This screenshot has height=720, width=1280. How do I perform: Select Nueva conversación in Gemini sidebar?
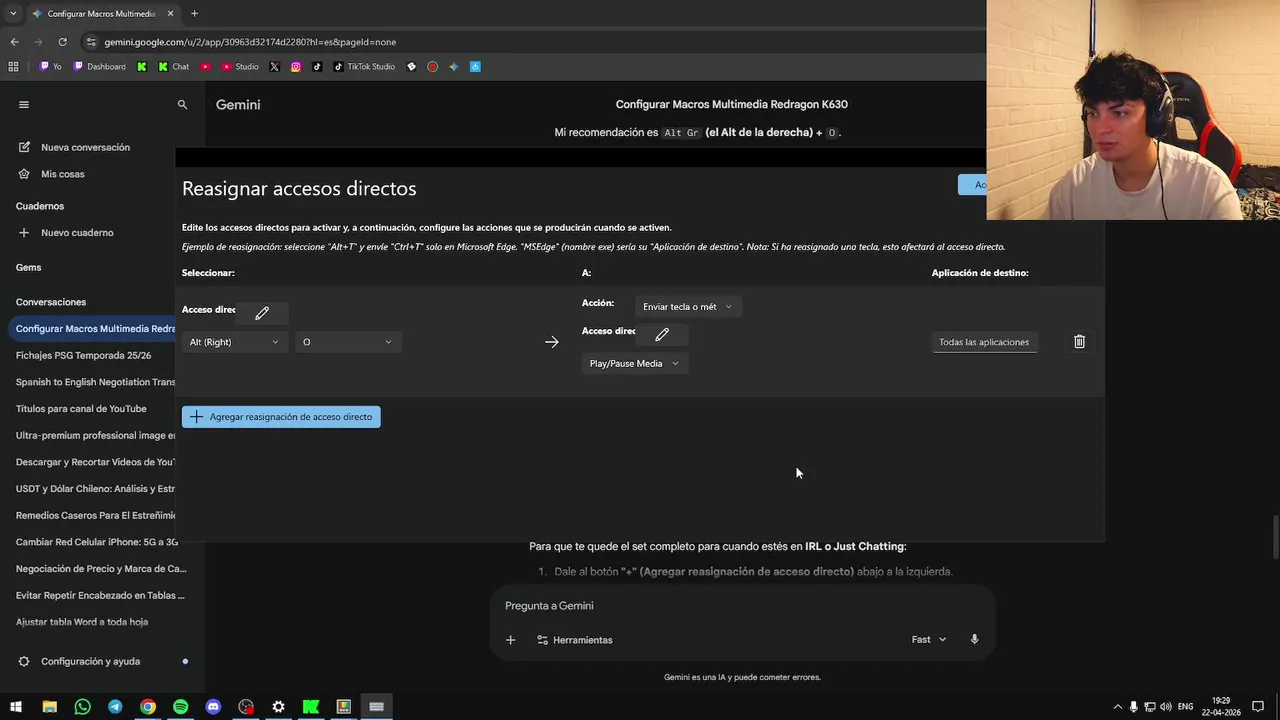coord(85,147)
